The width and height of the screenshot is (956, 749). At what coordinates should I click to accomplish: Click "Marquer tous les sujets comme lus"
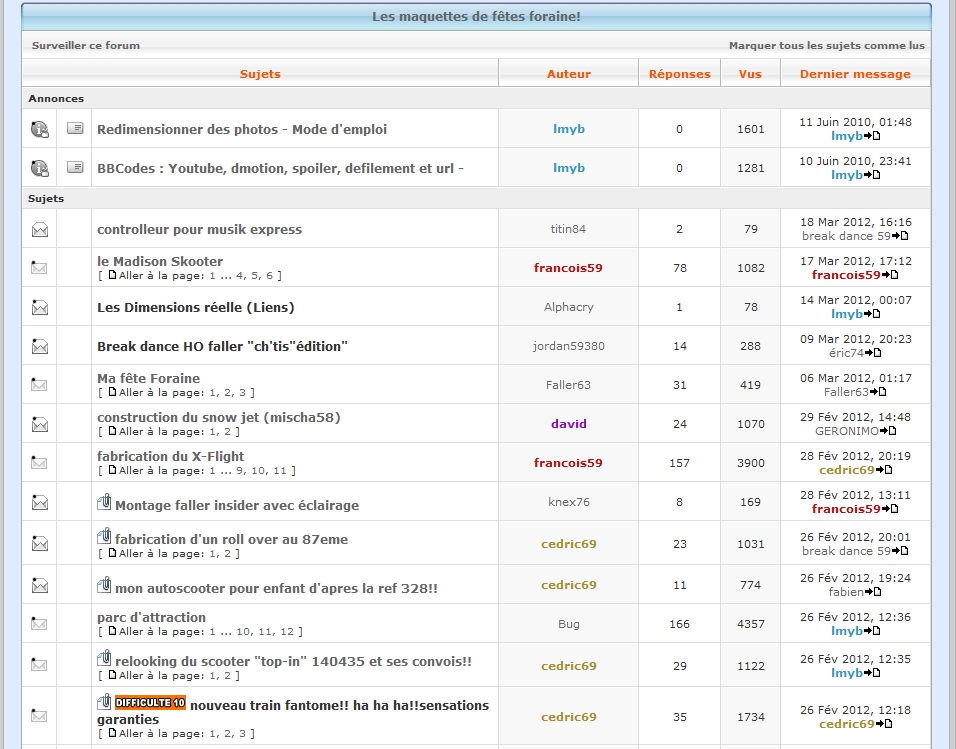coord(826,45)
